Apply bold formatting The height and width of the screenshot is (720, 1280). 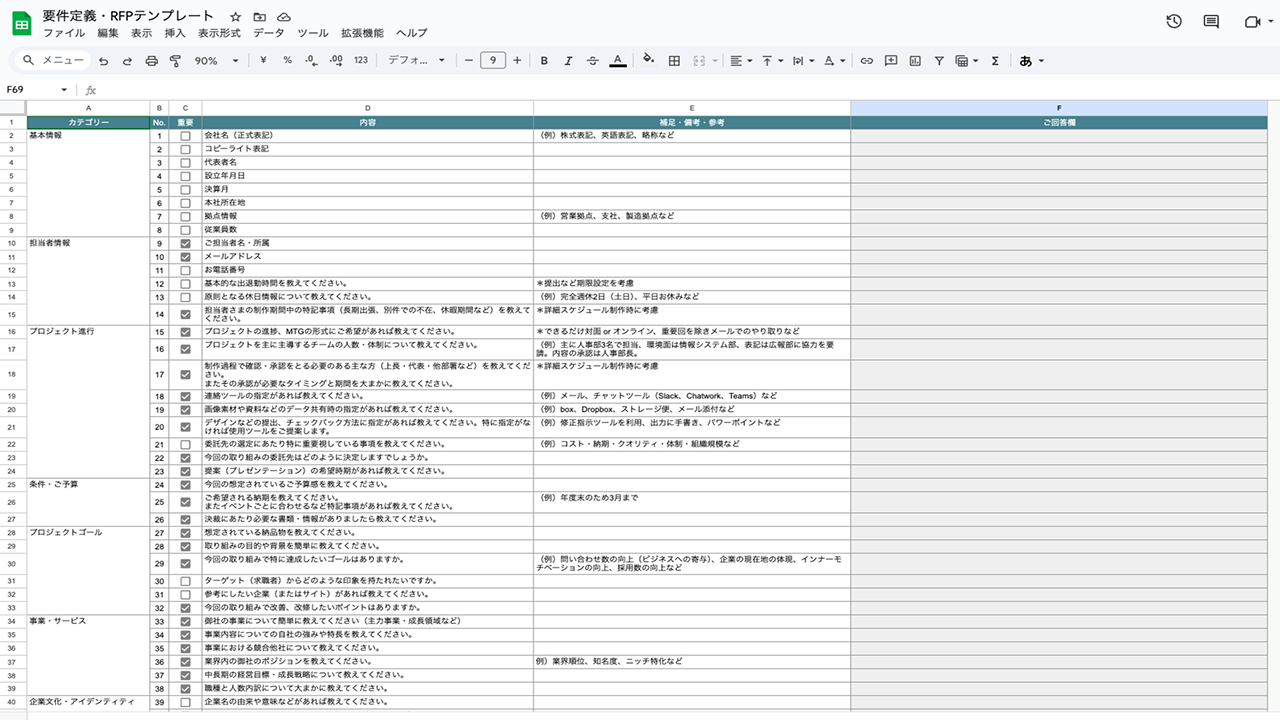[544, 61]
